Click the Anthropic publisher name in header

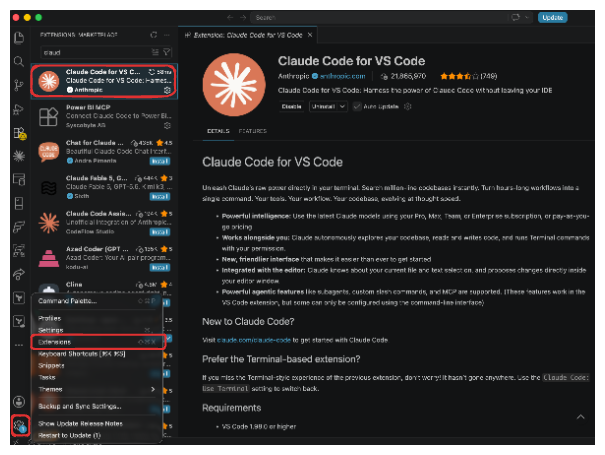pos(293,76)
